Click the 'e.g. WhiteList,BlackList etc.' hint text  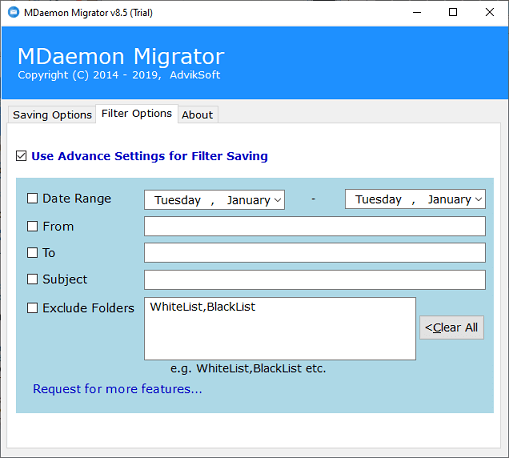coord(248,369)
